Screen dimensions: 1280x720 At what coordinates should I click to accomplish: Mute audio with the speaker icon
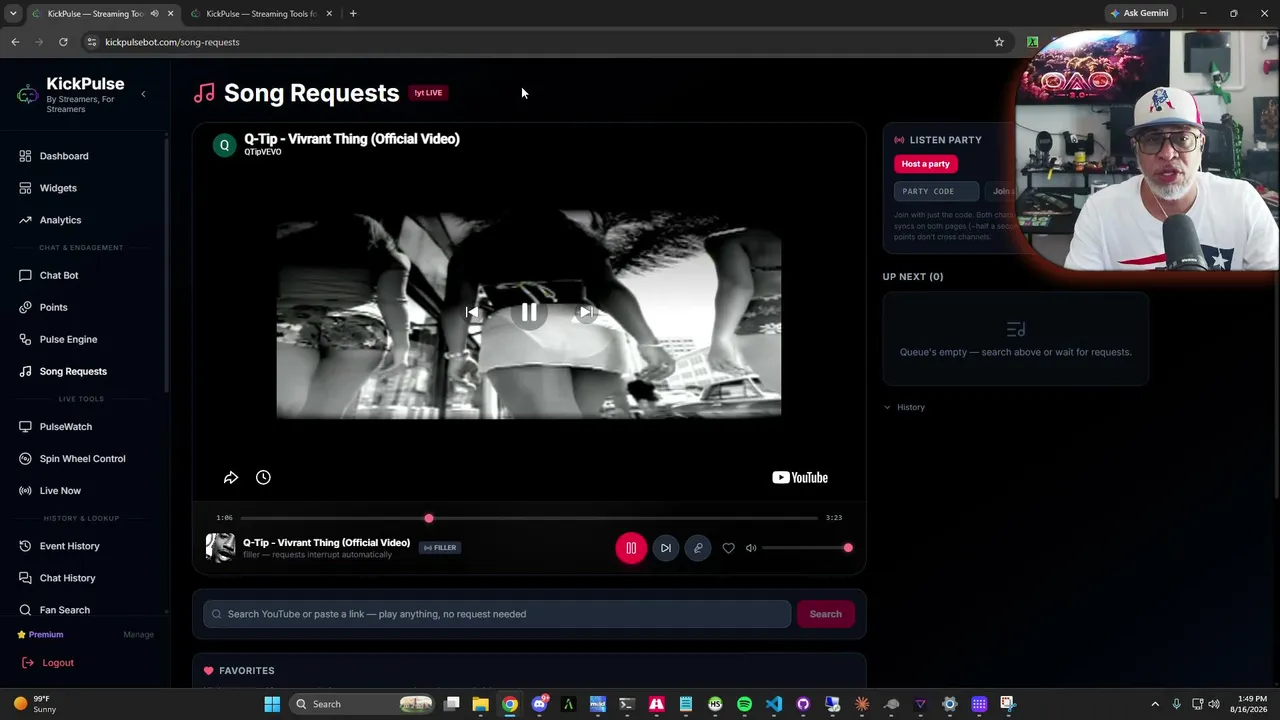(x=751, y=548)
